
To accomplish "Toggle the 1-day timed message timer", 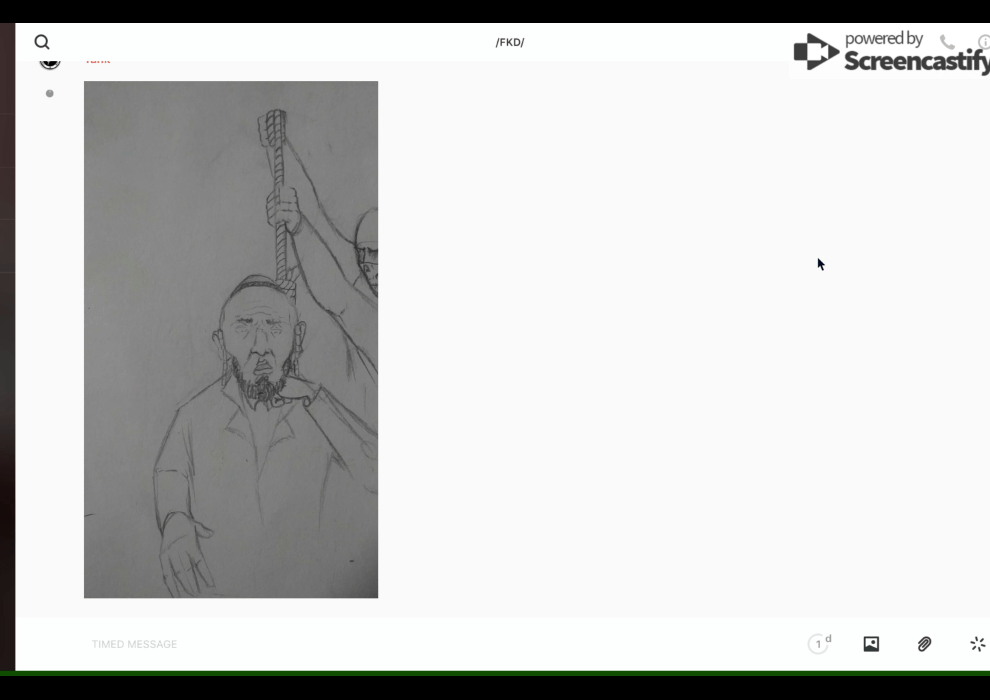I will [x=819, y=644].
